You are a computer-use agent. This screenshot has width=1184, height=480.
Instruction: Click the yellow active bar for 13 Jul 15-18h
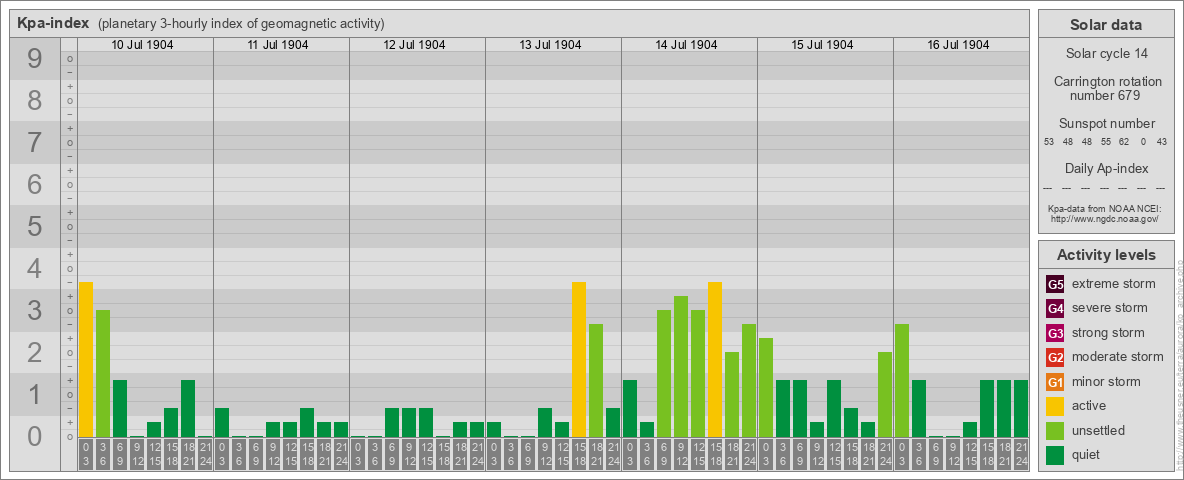point(579,359)
